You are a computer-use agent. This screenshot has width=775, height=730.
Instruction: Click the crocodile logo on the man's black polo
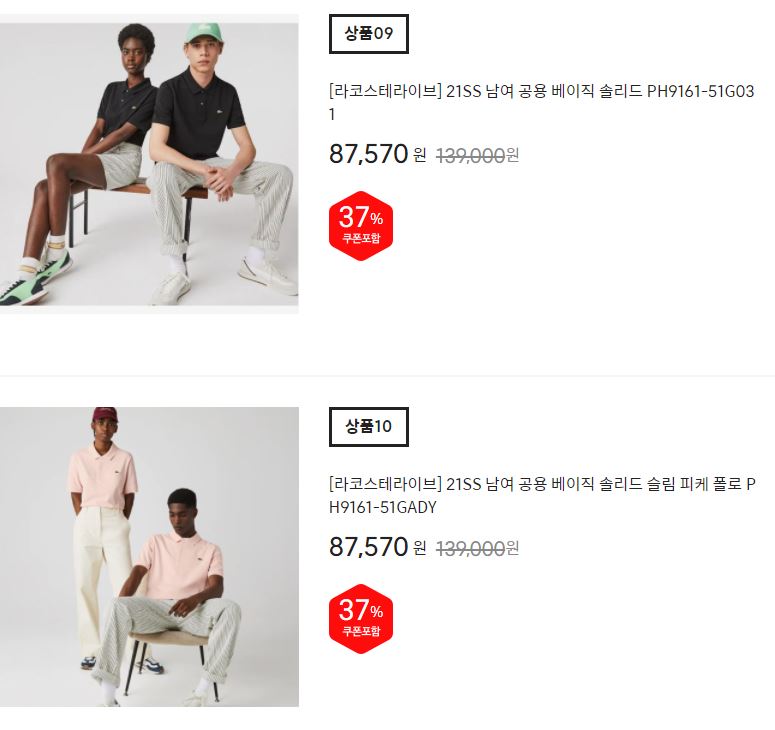(x=218, y=115)
